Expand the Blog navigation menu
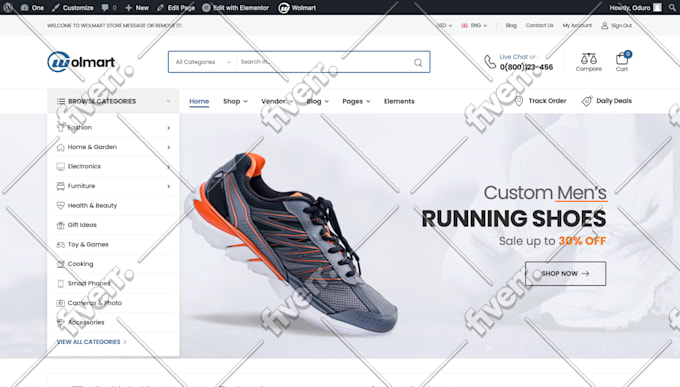This screenshot has width=680, height=387. tap(317, 101)
